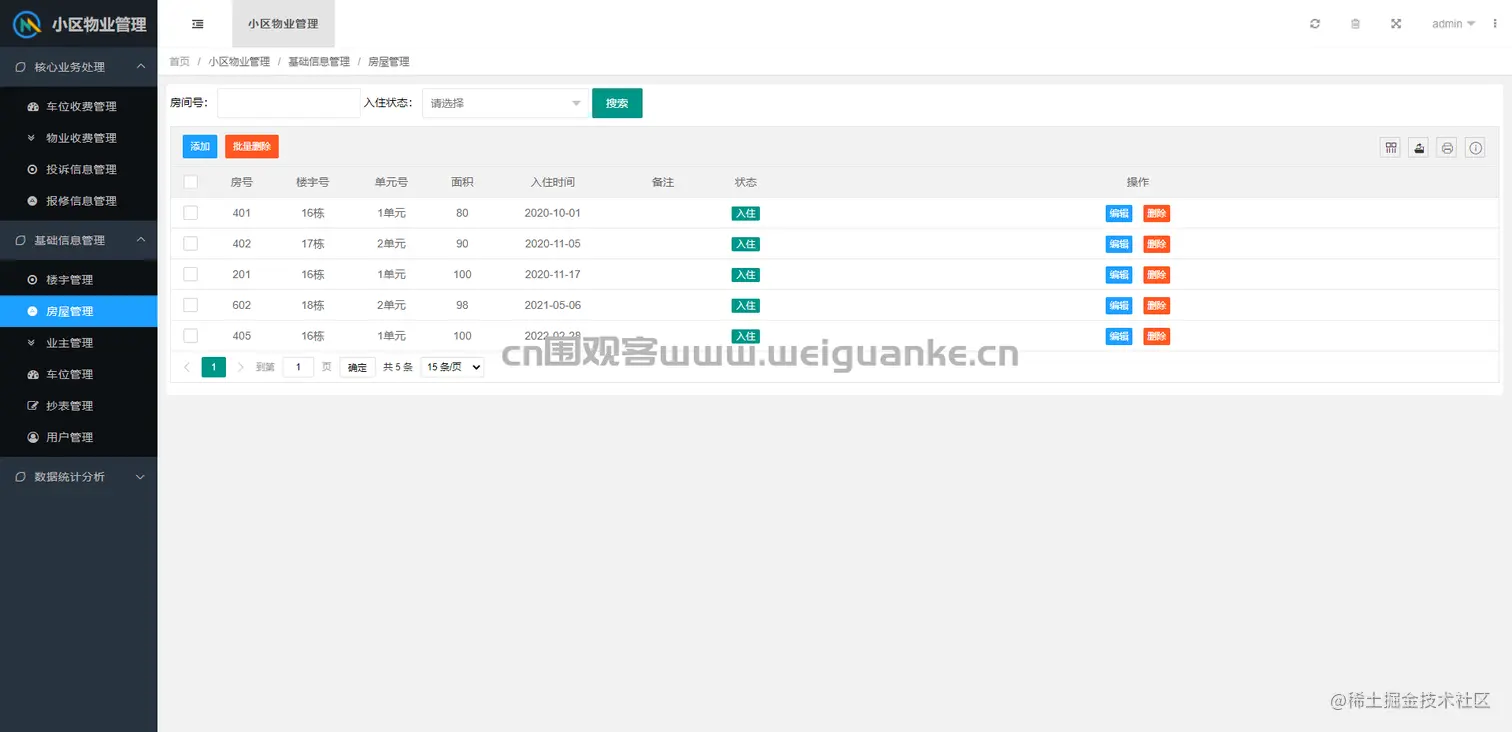Click the 添加 add button
This screenshot has height=732, width=1512.
point(200,146)
